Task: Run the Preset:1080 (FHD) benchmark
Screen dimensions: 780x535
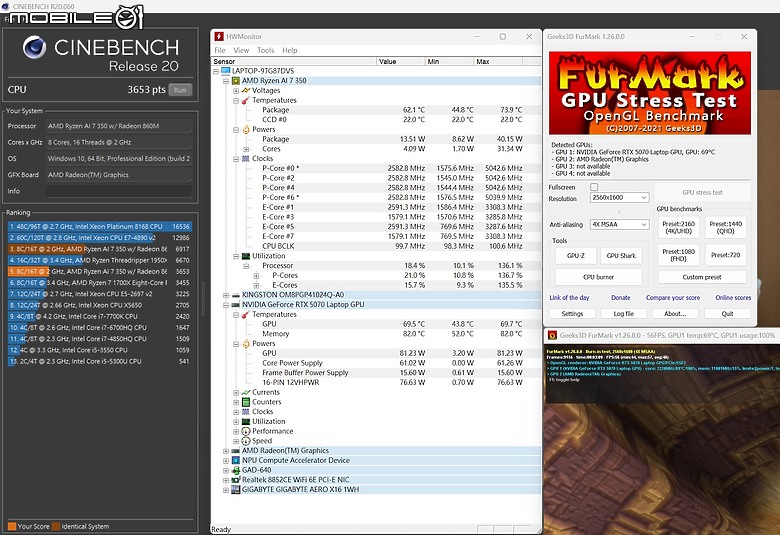Action: (x=679, y=255)
